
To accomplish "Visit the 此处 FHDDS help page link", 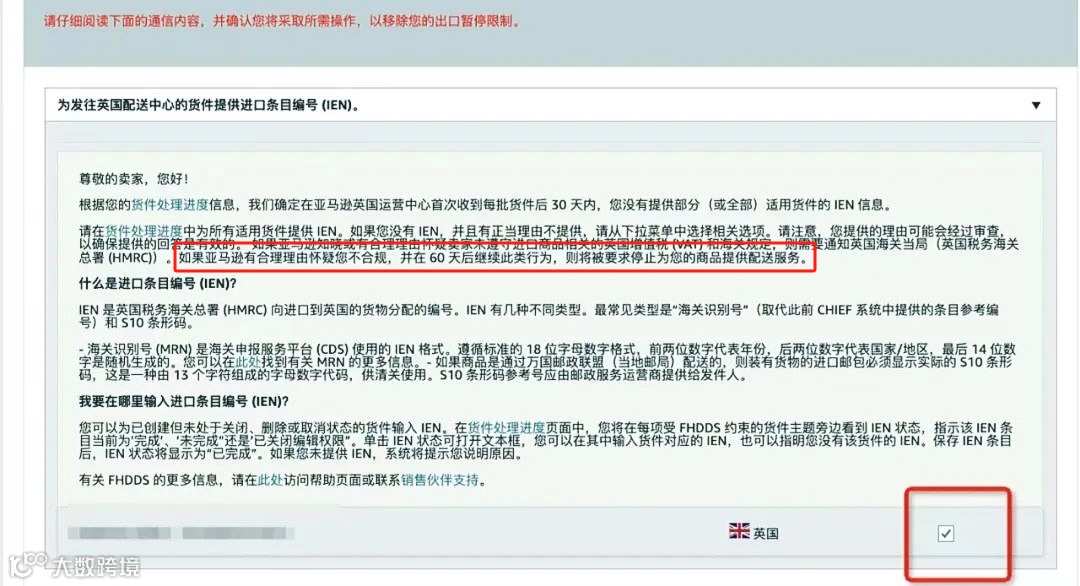I will [270, 480].
